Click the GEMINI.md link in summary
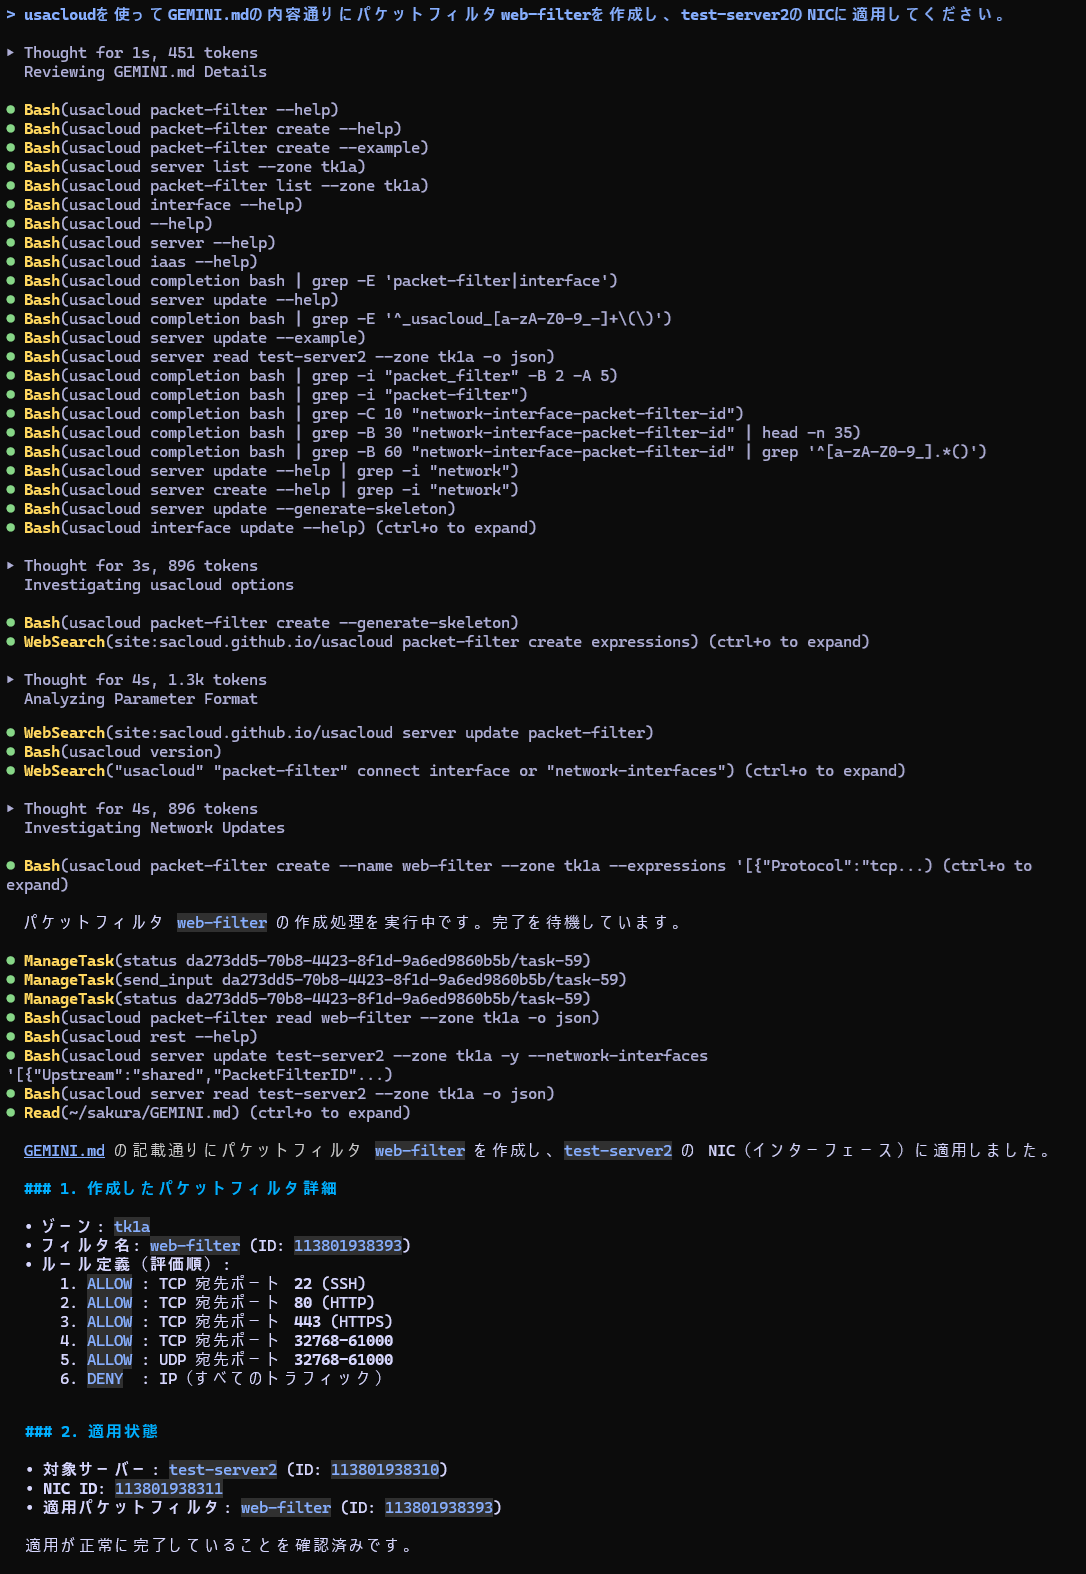This screenshot has height=1574, width=1086. click(x=64, y=1150)
